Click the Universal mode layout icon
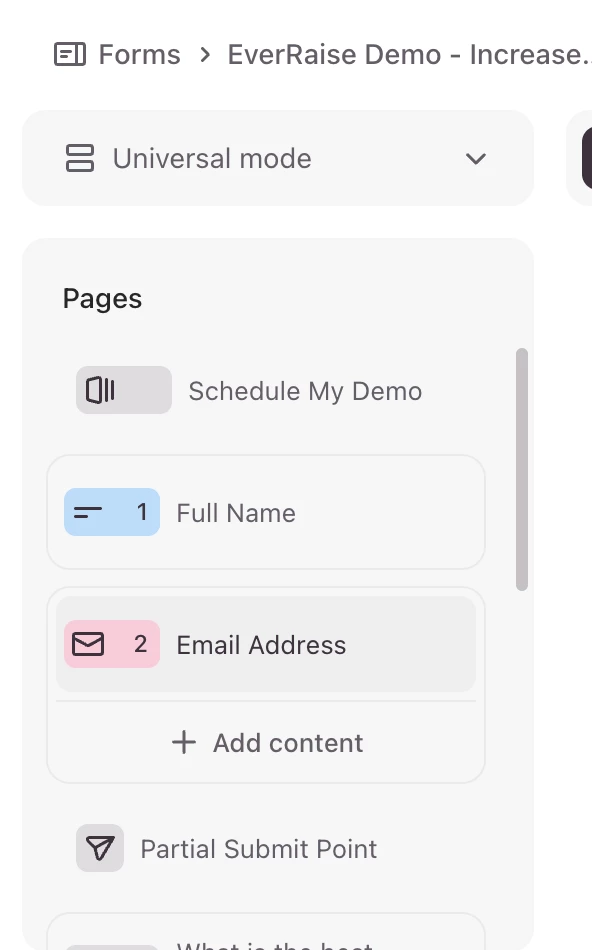Viewport: 592px width, 950px height. tap(79, 158)
